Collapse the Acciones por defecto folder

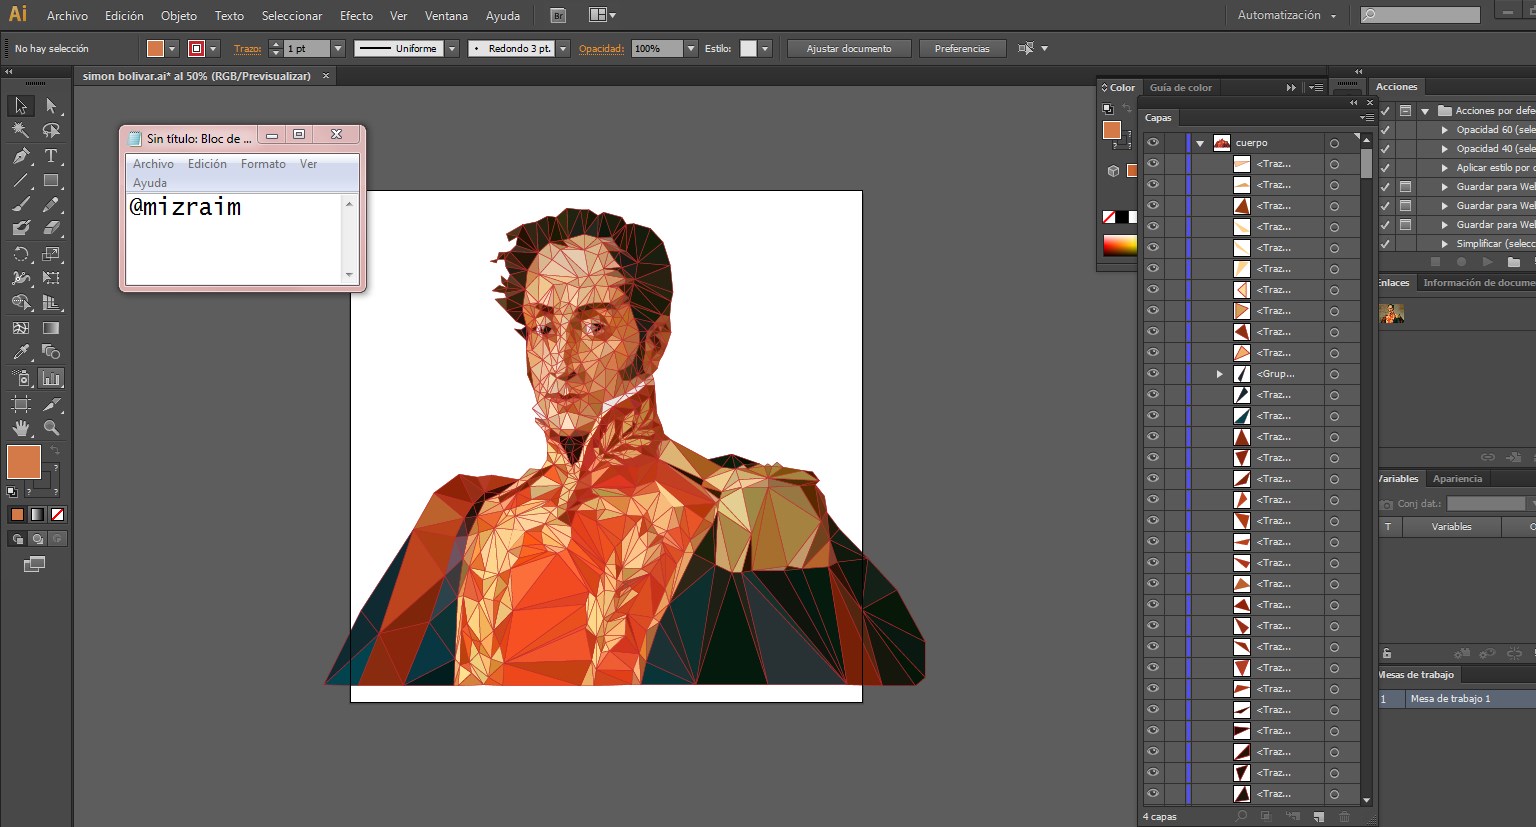pos(1425,111)
